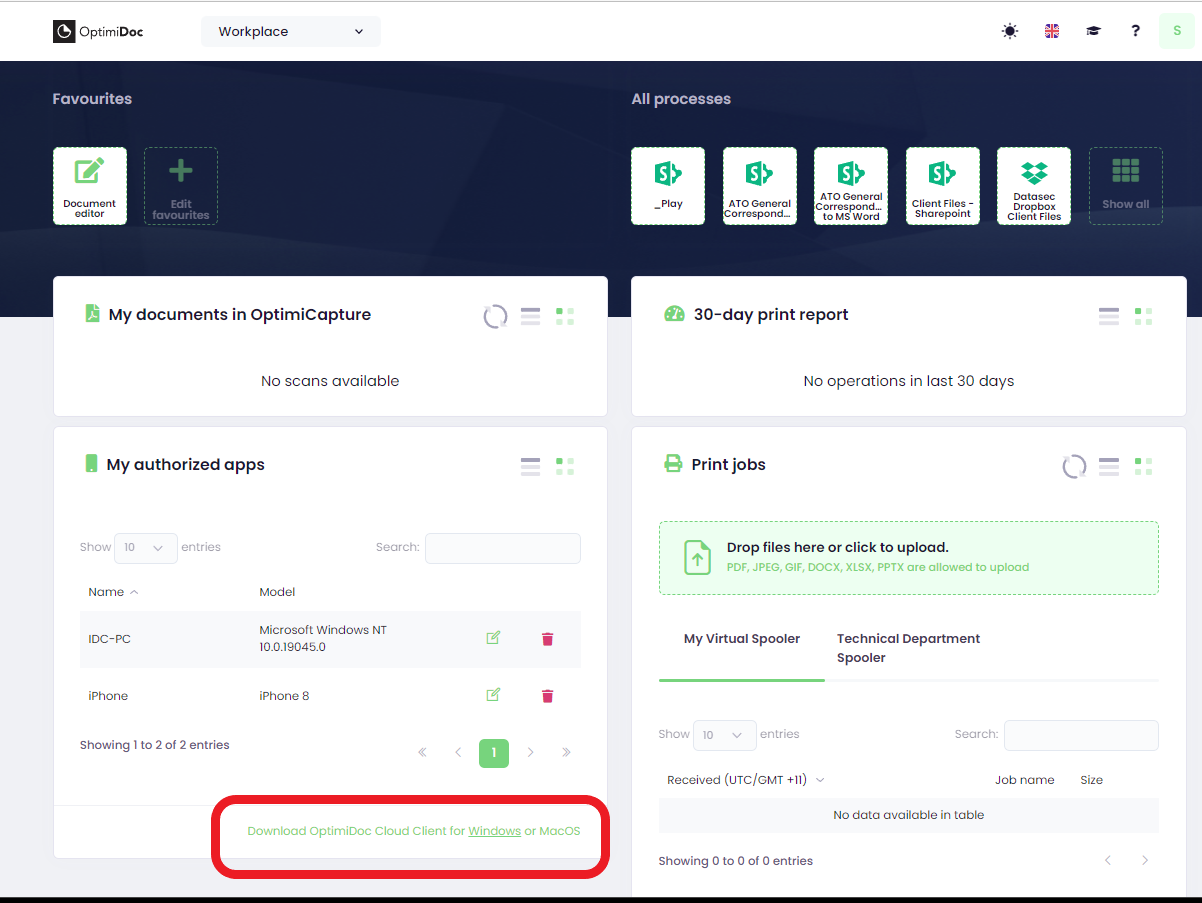Viewport: 1202px width, 903px height.
Task: Sort authorized apps by Model column
Action: 277,592
